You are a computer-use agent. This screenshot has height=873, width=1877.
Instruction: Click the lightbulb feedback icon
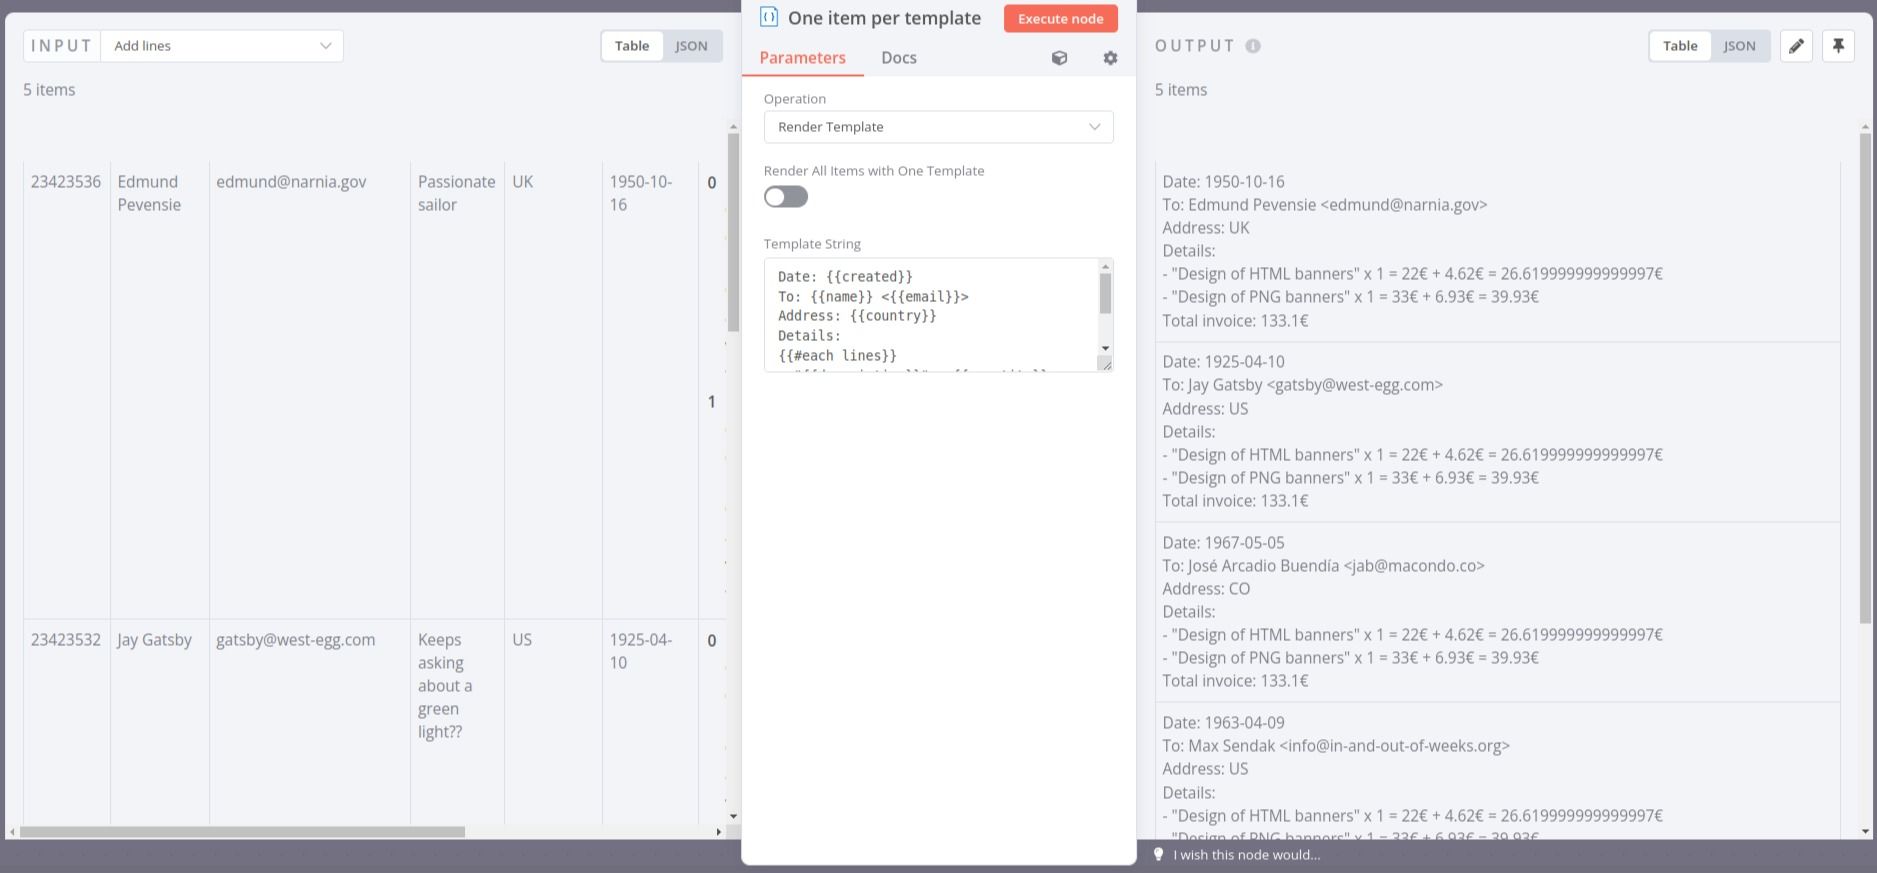coord(1159,855)
